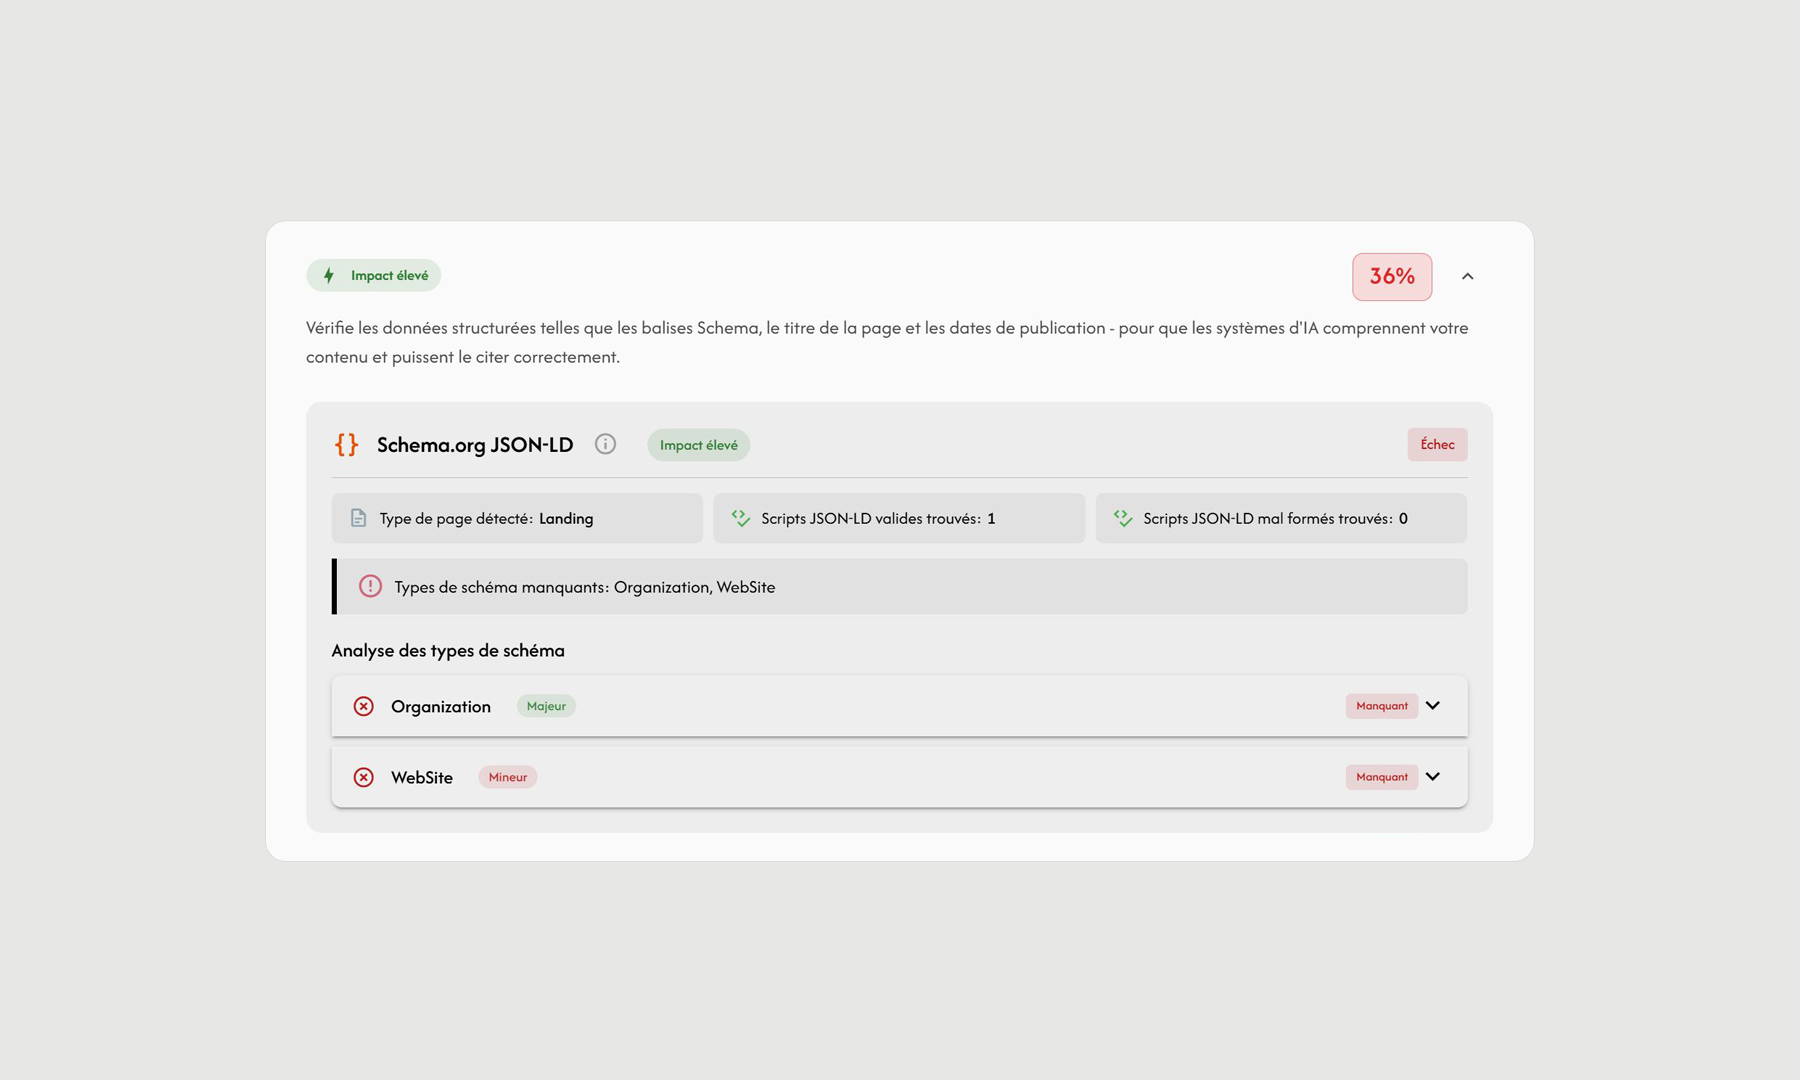Click the red X icon next to Organization

[x=364, y=706]
